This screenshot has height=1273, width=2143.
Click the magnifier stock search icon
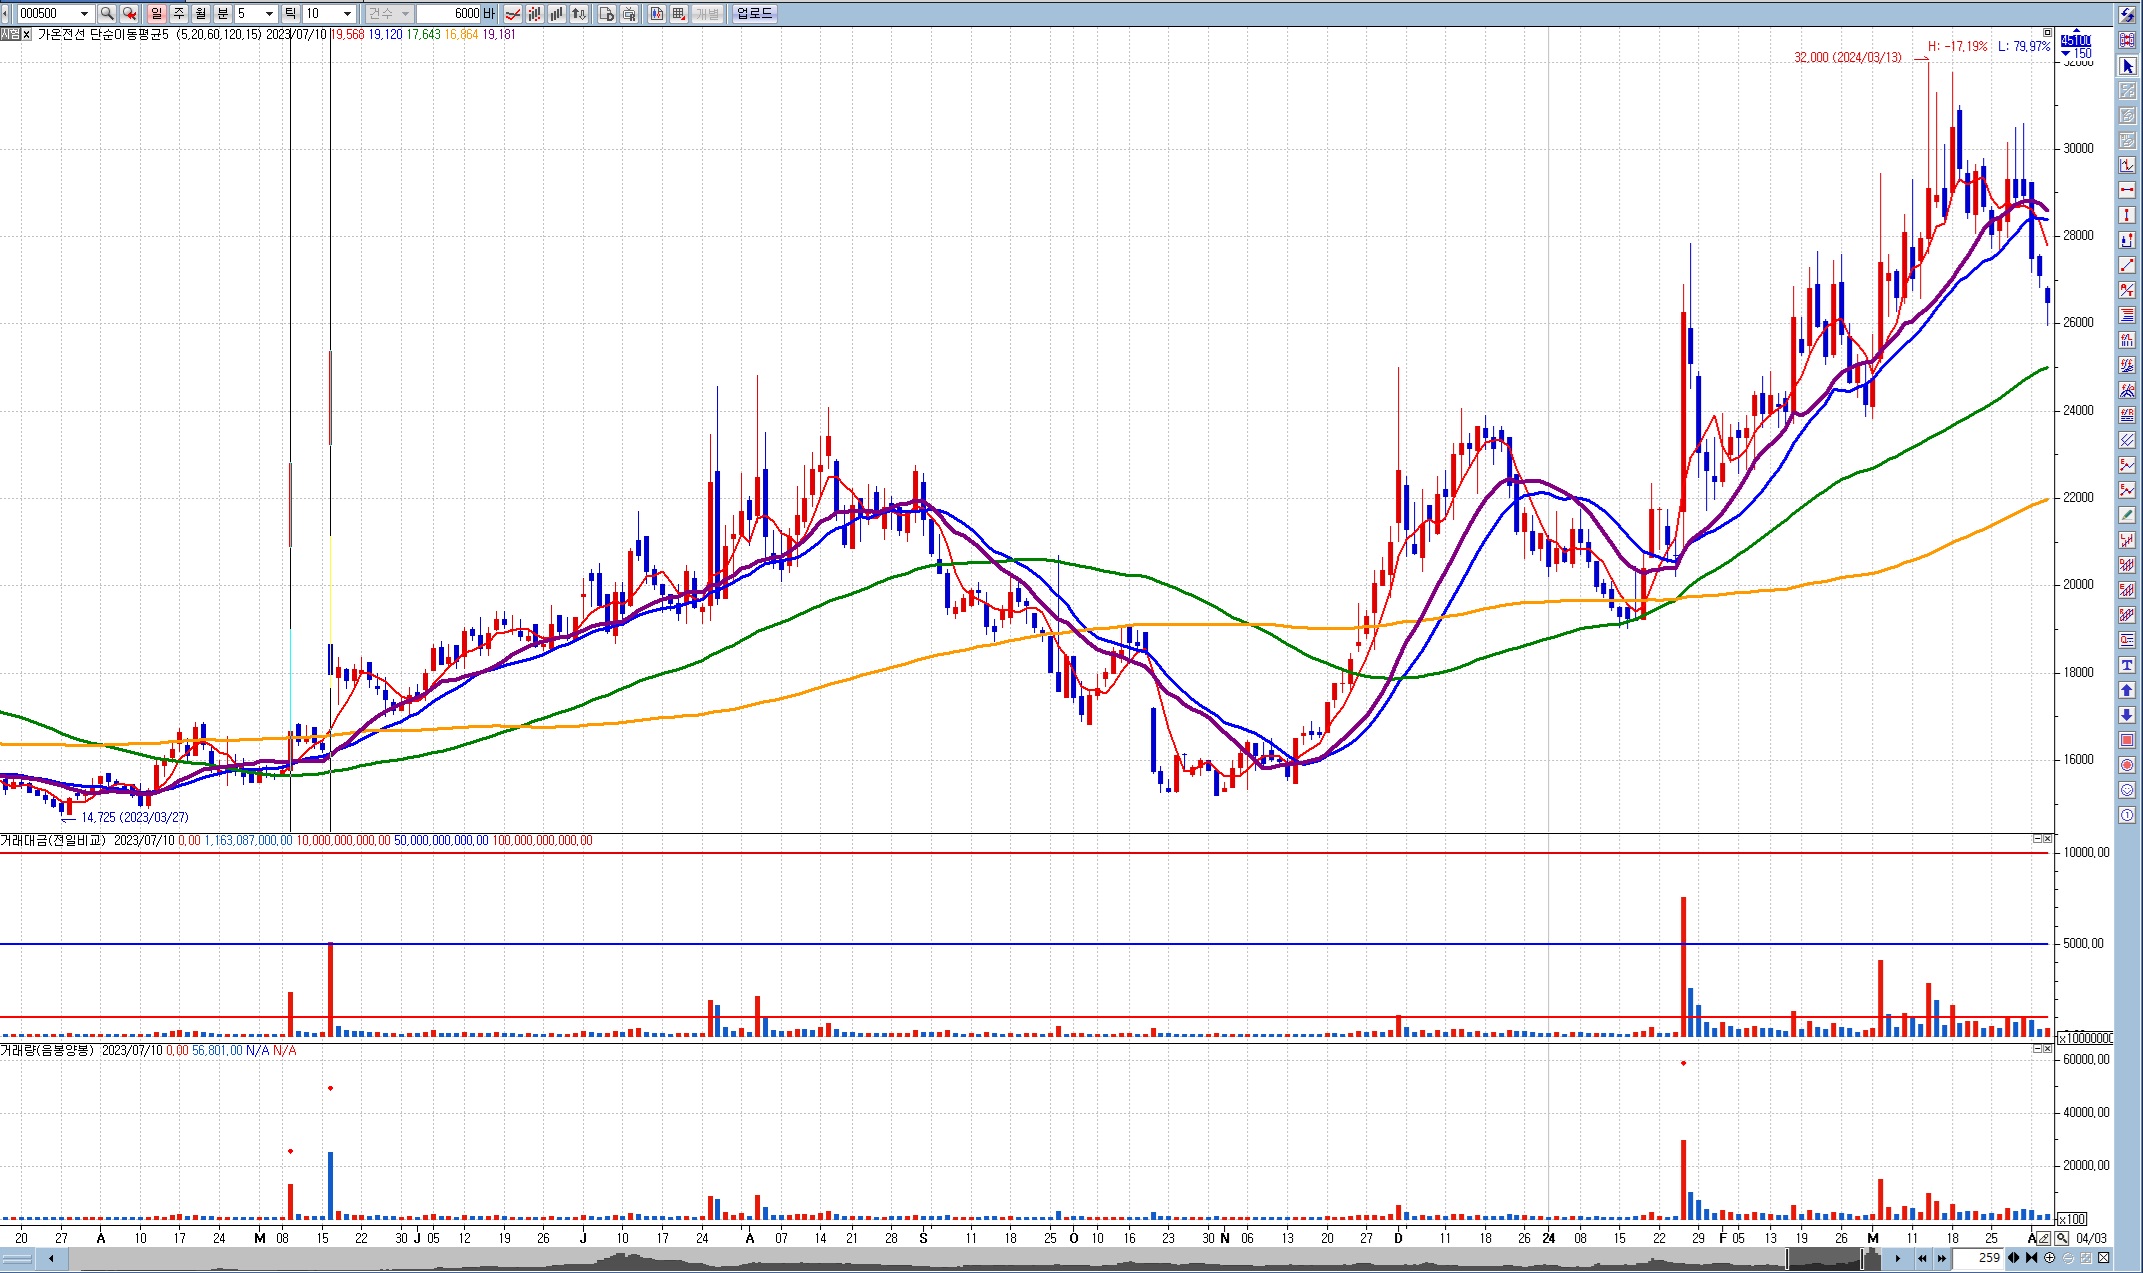(107, 13)
